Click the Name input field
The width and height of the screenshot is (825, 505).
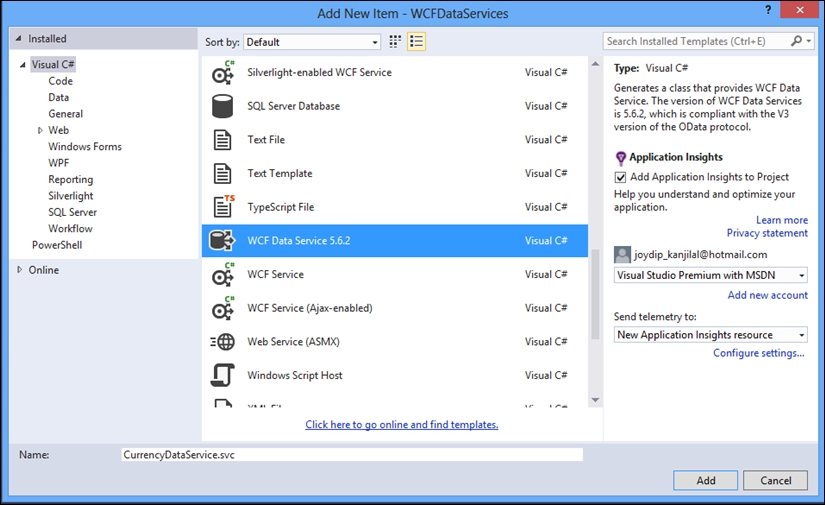(352, 454)
